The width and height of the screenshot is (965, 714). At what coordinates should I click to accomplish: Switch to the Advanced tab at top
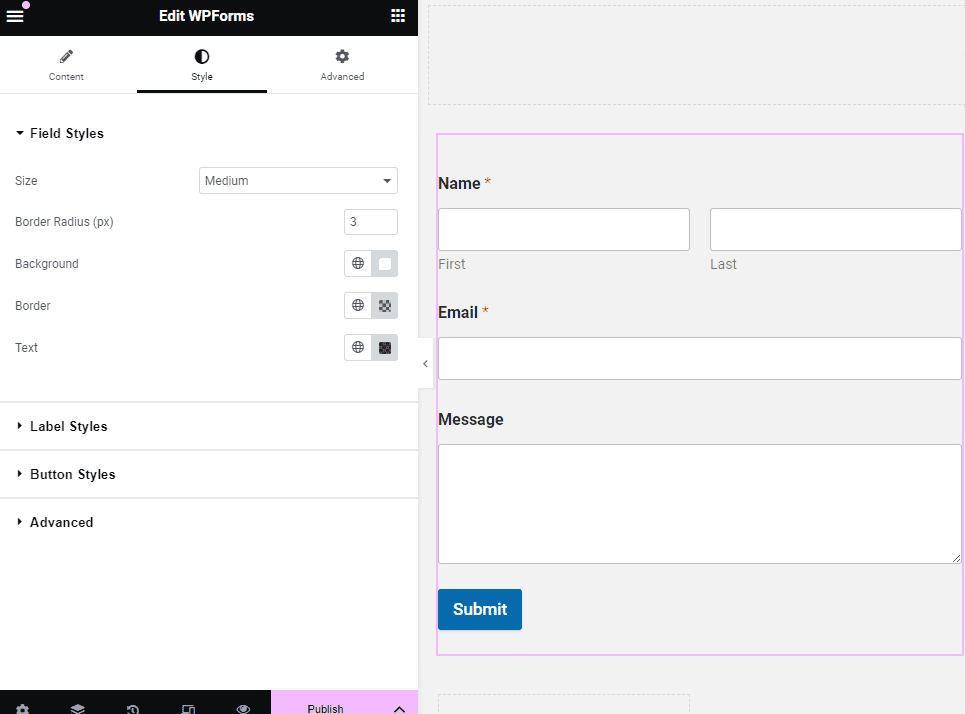tap(342, 65)
